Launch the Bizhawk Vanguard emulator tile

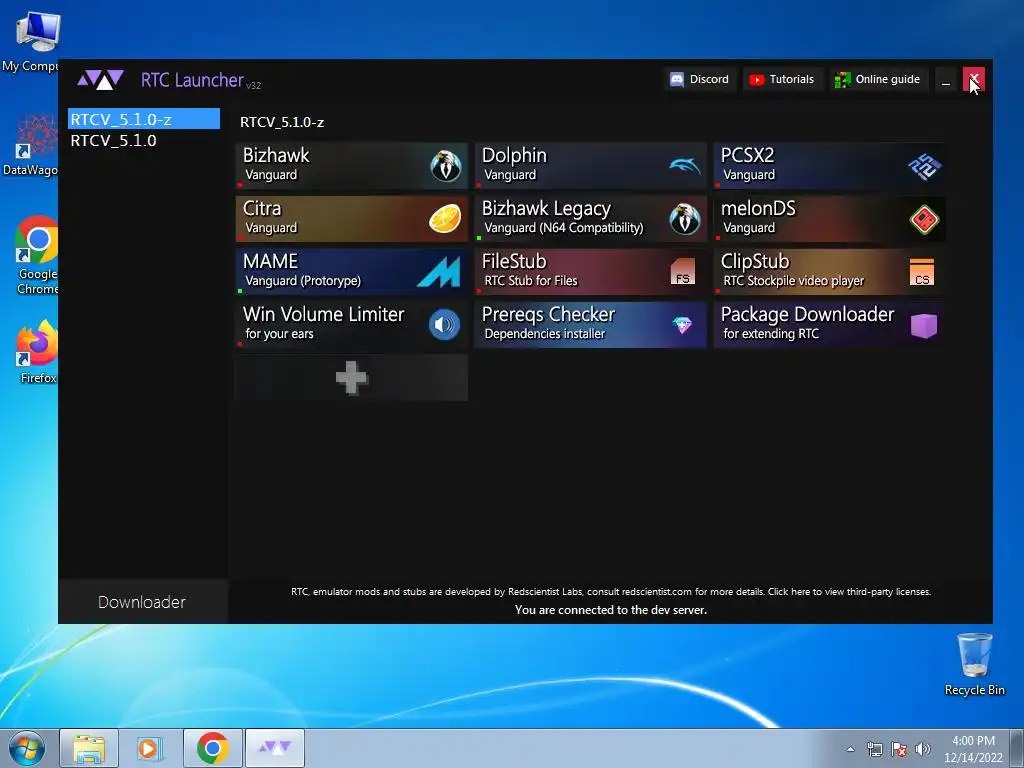tap(351, 166)
